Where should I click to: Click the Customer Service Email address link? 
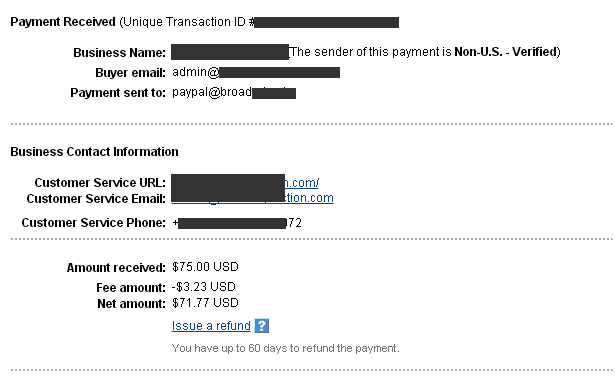[253, 198]
